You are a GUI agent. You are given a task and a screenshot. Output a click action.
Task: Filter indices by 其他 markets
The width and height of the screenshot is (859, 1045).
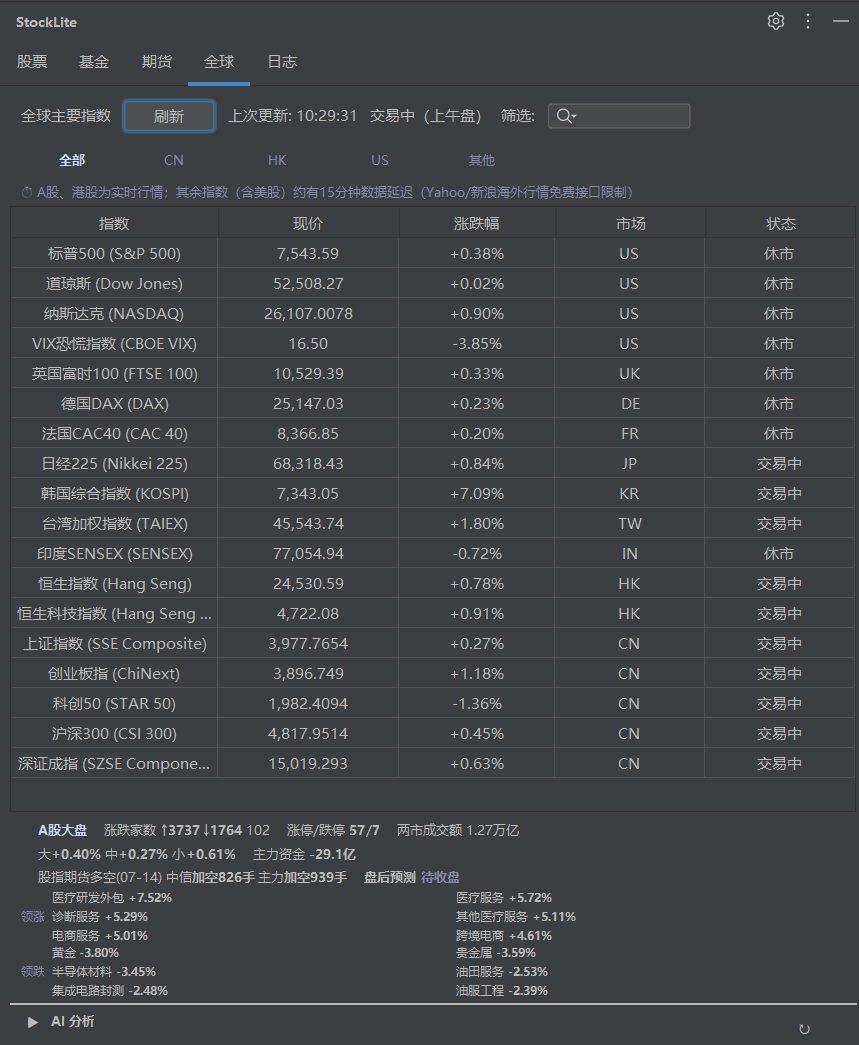tap(482, 160)
